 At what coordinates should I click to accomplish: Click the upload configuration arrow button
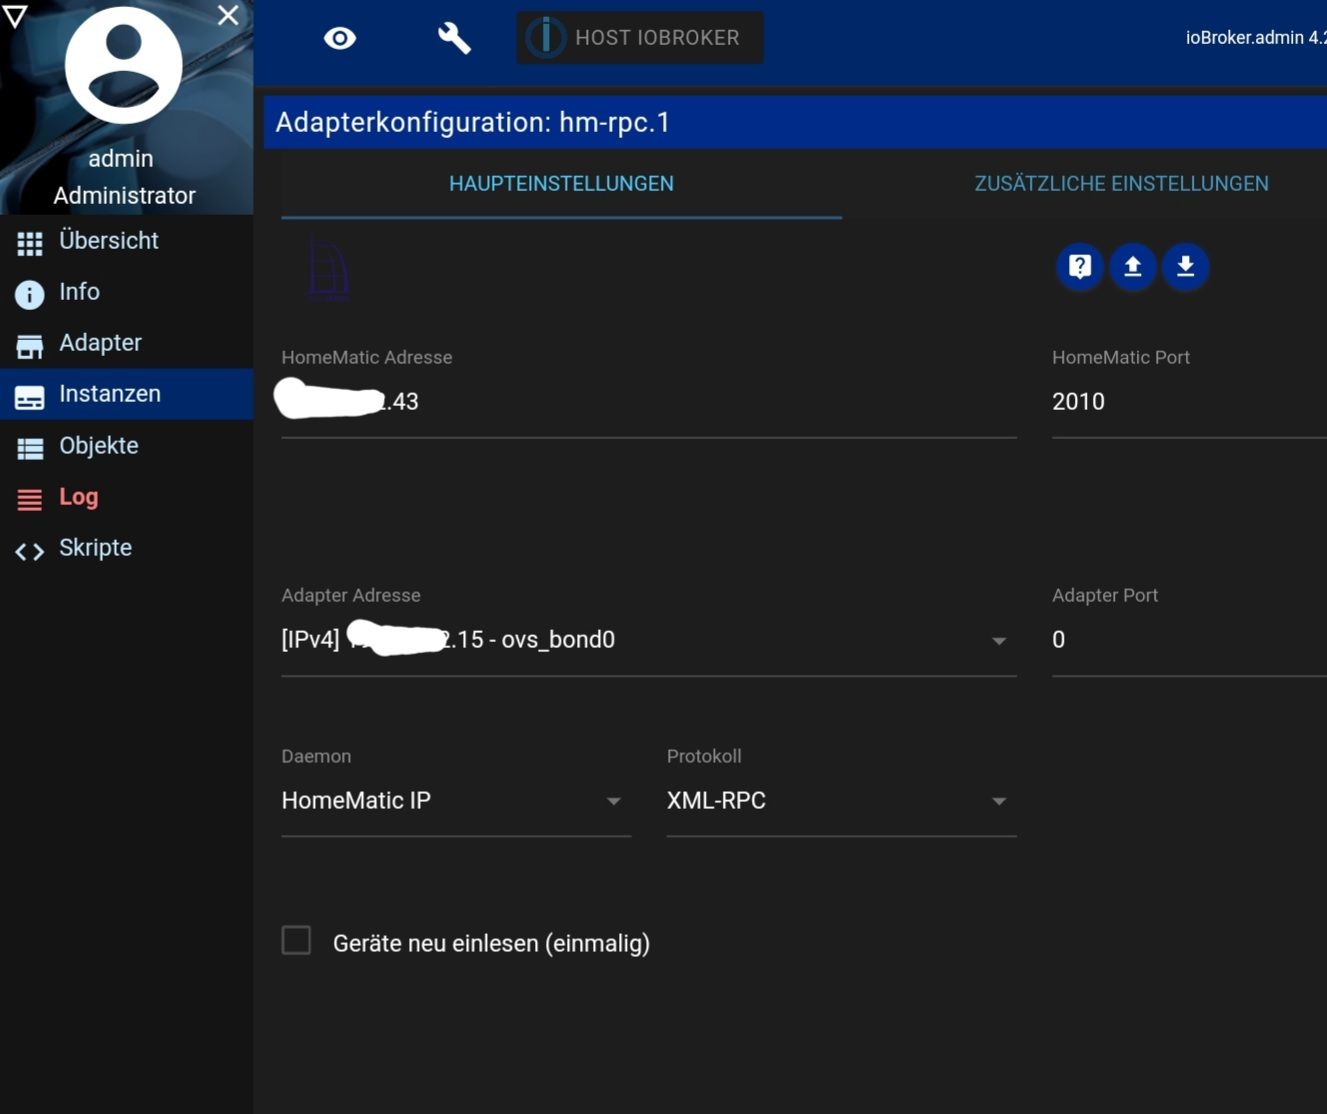[x=1133, y=266]
